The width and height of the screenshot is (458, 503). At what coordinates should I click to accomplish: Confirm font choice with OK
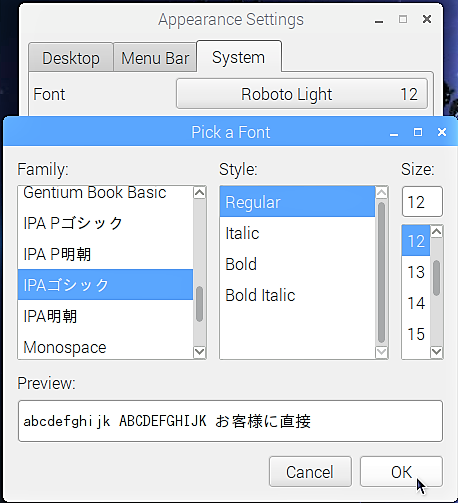coord(401,472)
